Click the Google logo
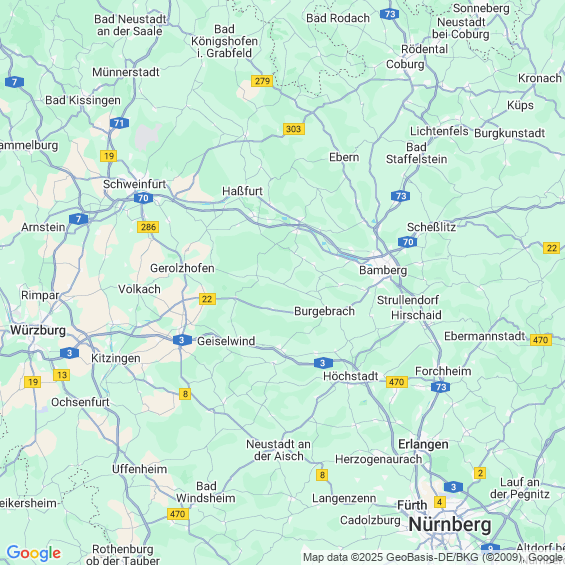The height and width of the screenshot is (565, 565). (34, 553)
